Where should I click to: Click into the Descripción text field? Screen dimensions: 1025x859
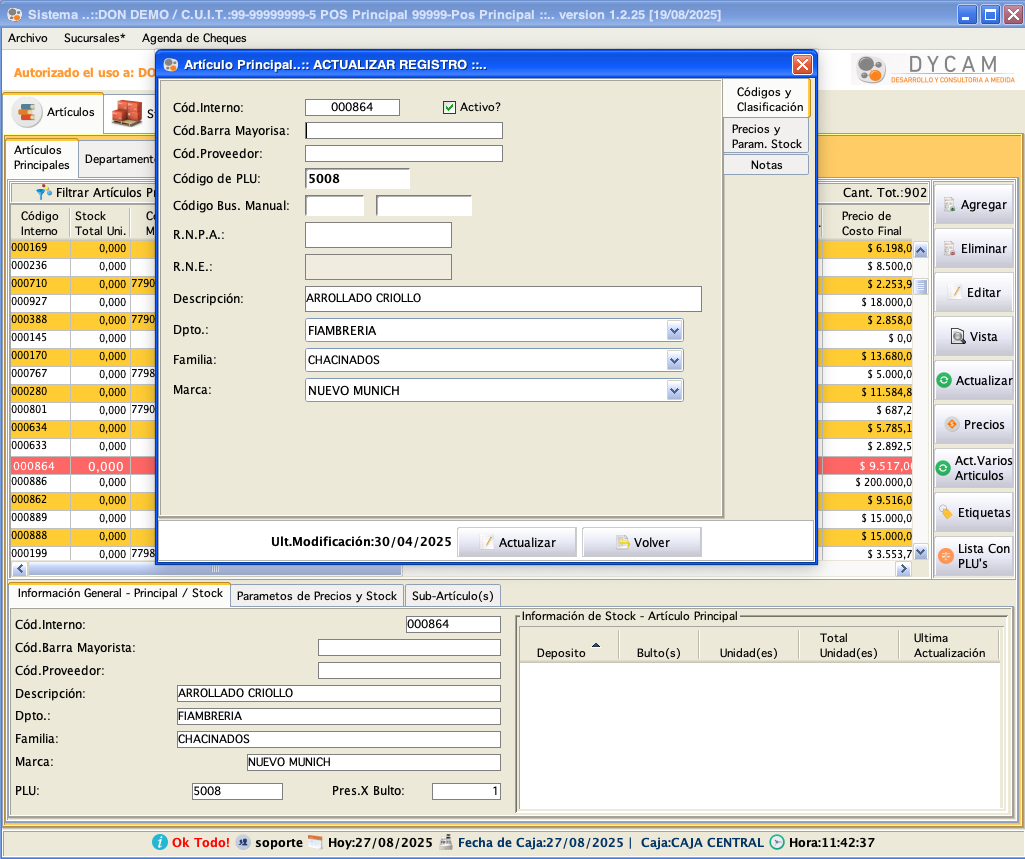point(502,298)
